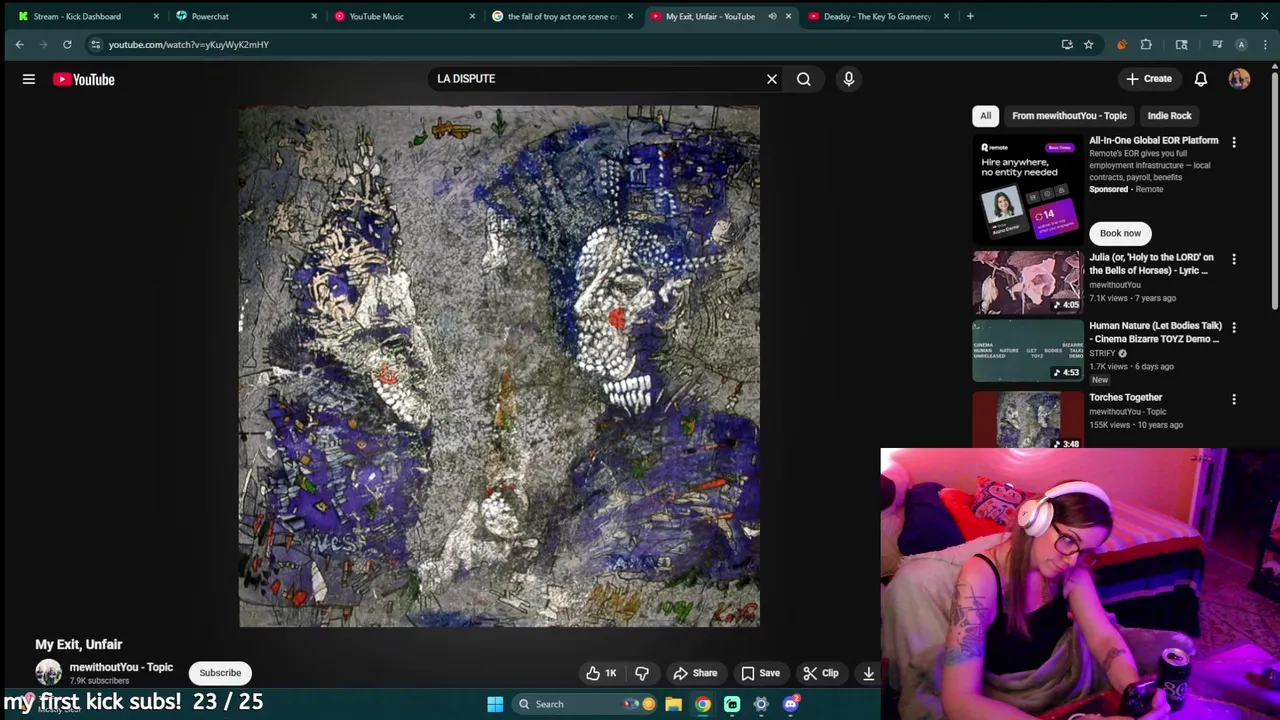Dislike the My Exit, Unfair video
Viewport: 1280px width, 720px height.
643,673
